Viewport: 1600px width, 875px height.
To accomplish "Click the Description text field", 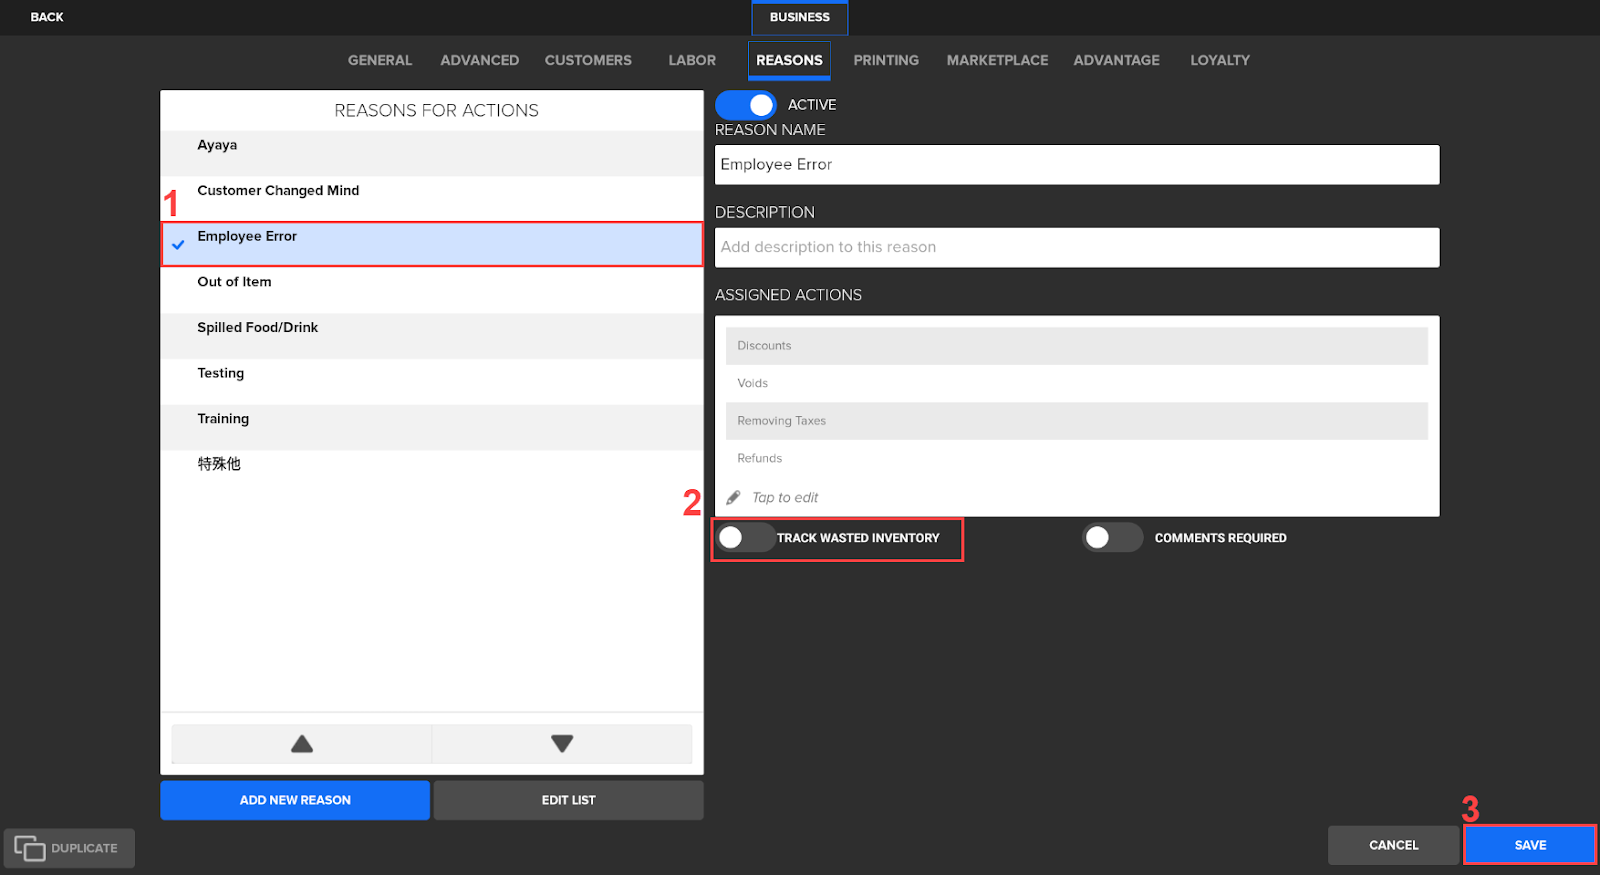I will [x=1076, y=247].
